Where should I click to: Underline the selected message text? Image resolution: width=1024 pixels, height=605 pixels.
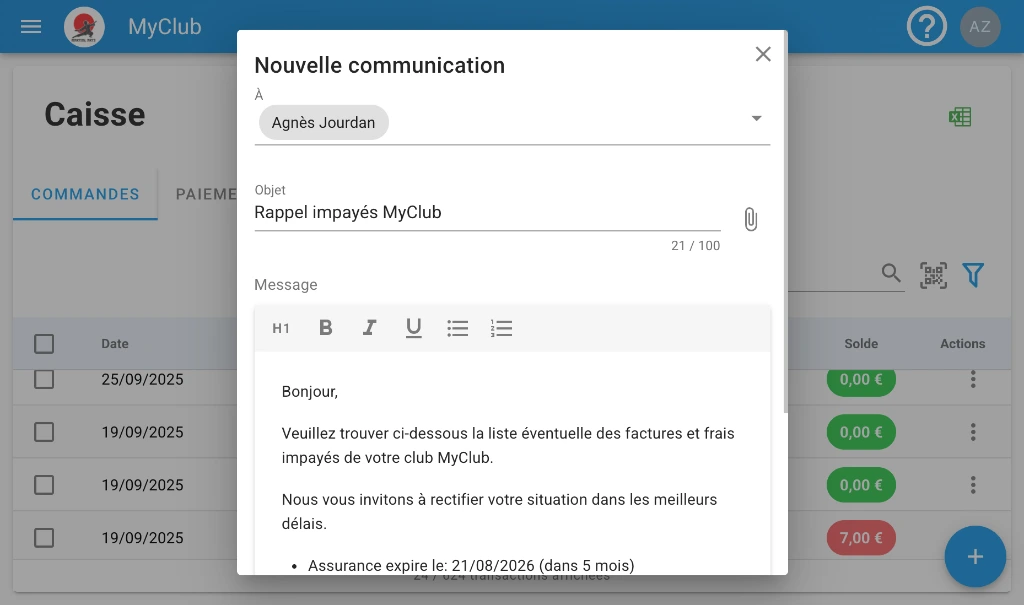[413, 328]
